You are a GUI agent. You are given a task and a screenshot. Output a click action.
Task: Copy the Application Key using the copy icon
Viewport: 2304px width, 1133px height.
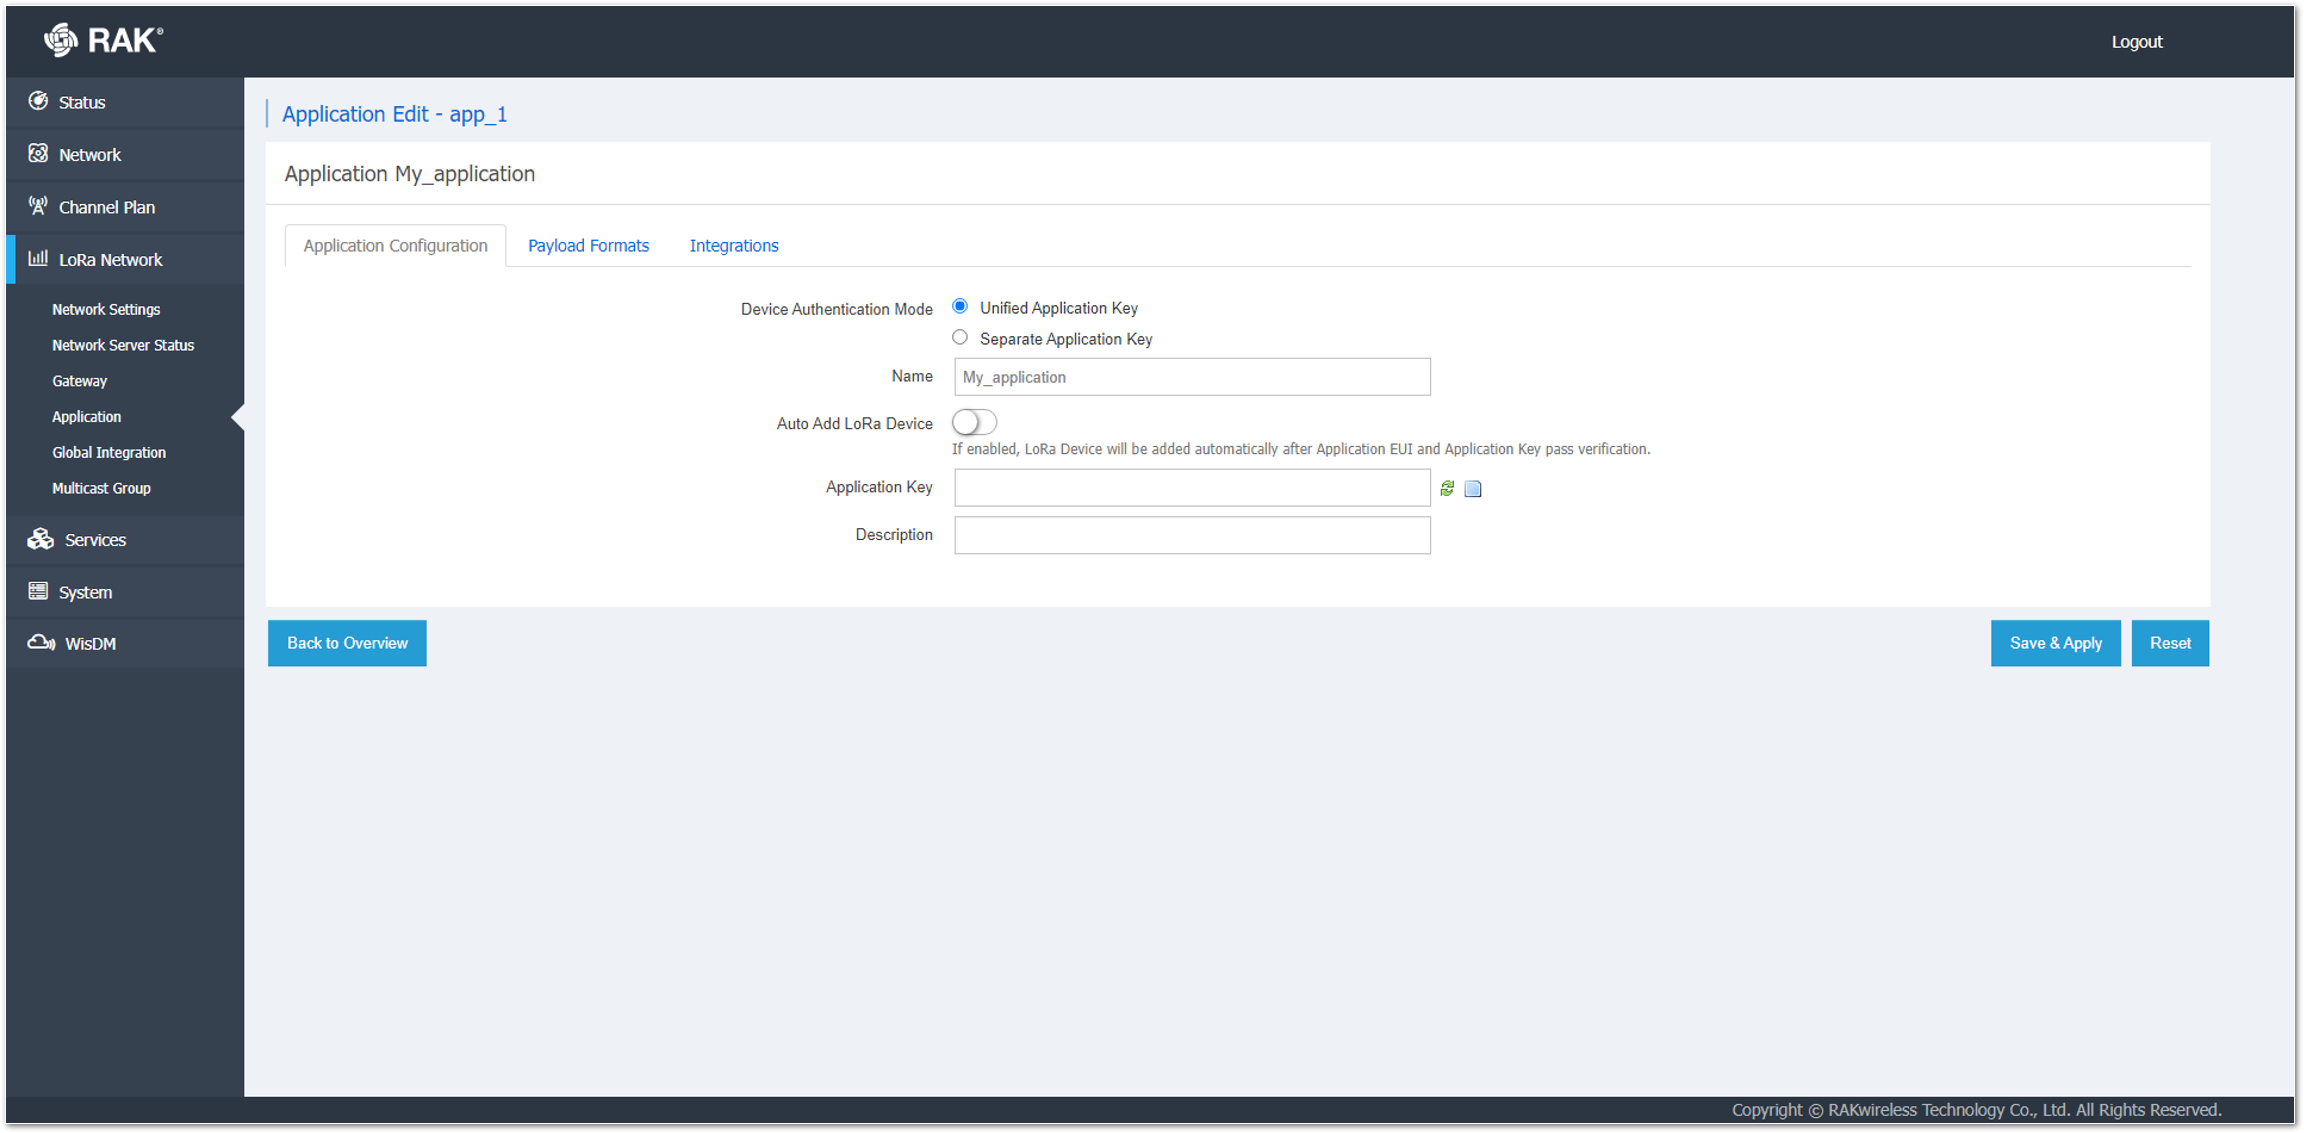pos(1473,489)
